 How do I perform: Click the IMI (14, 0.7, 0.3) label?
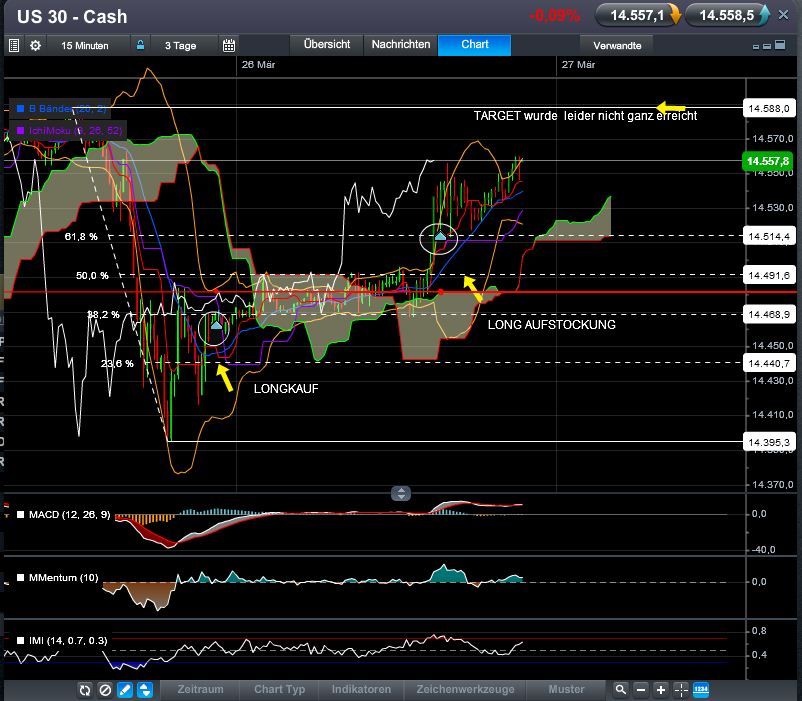68,640
